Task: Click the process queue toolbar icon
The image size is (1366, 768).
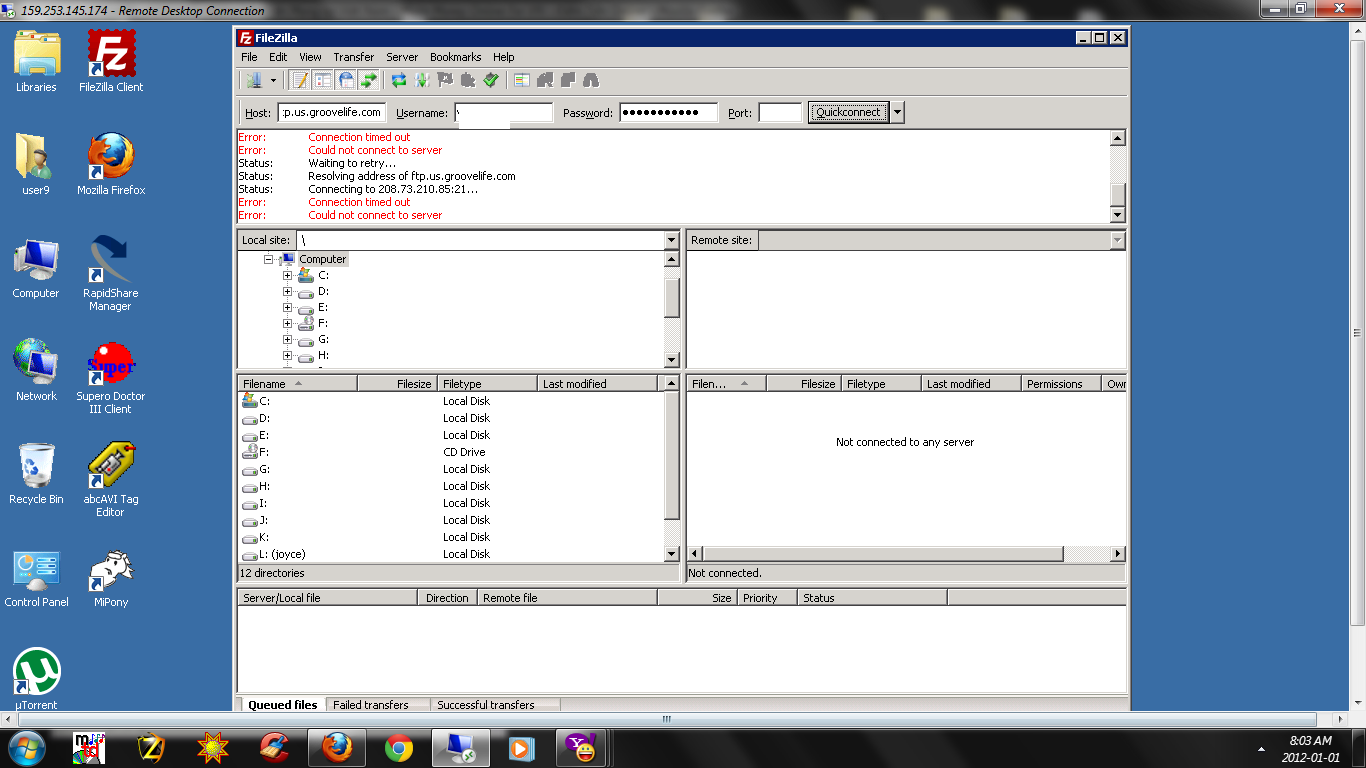Action: pos(422,80)
